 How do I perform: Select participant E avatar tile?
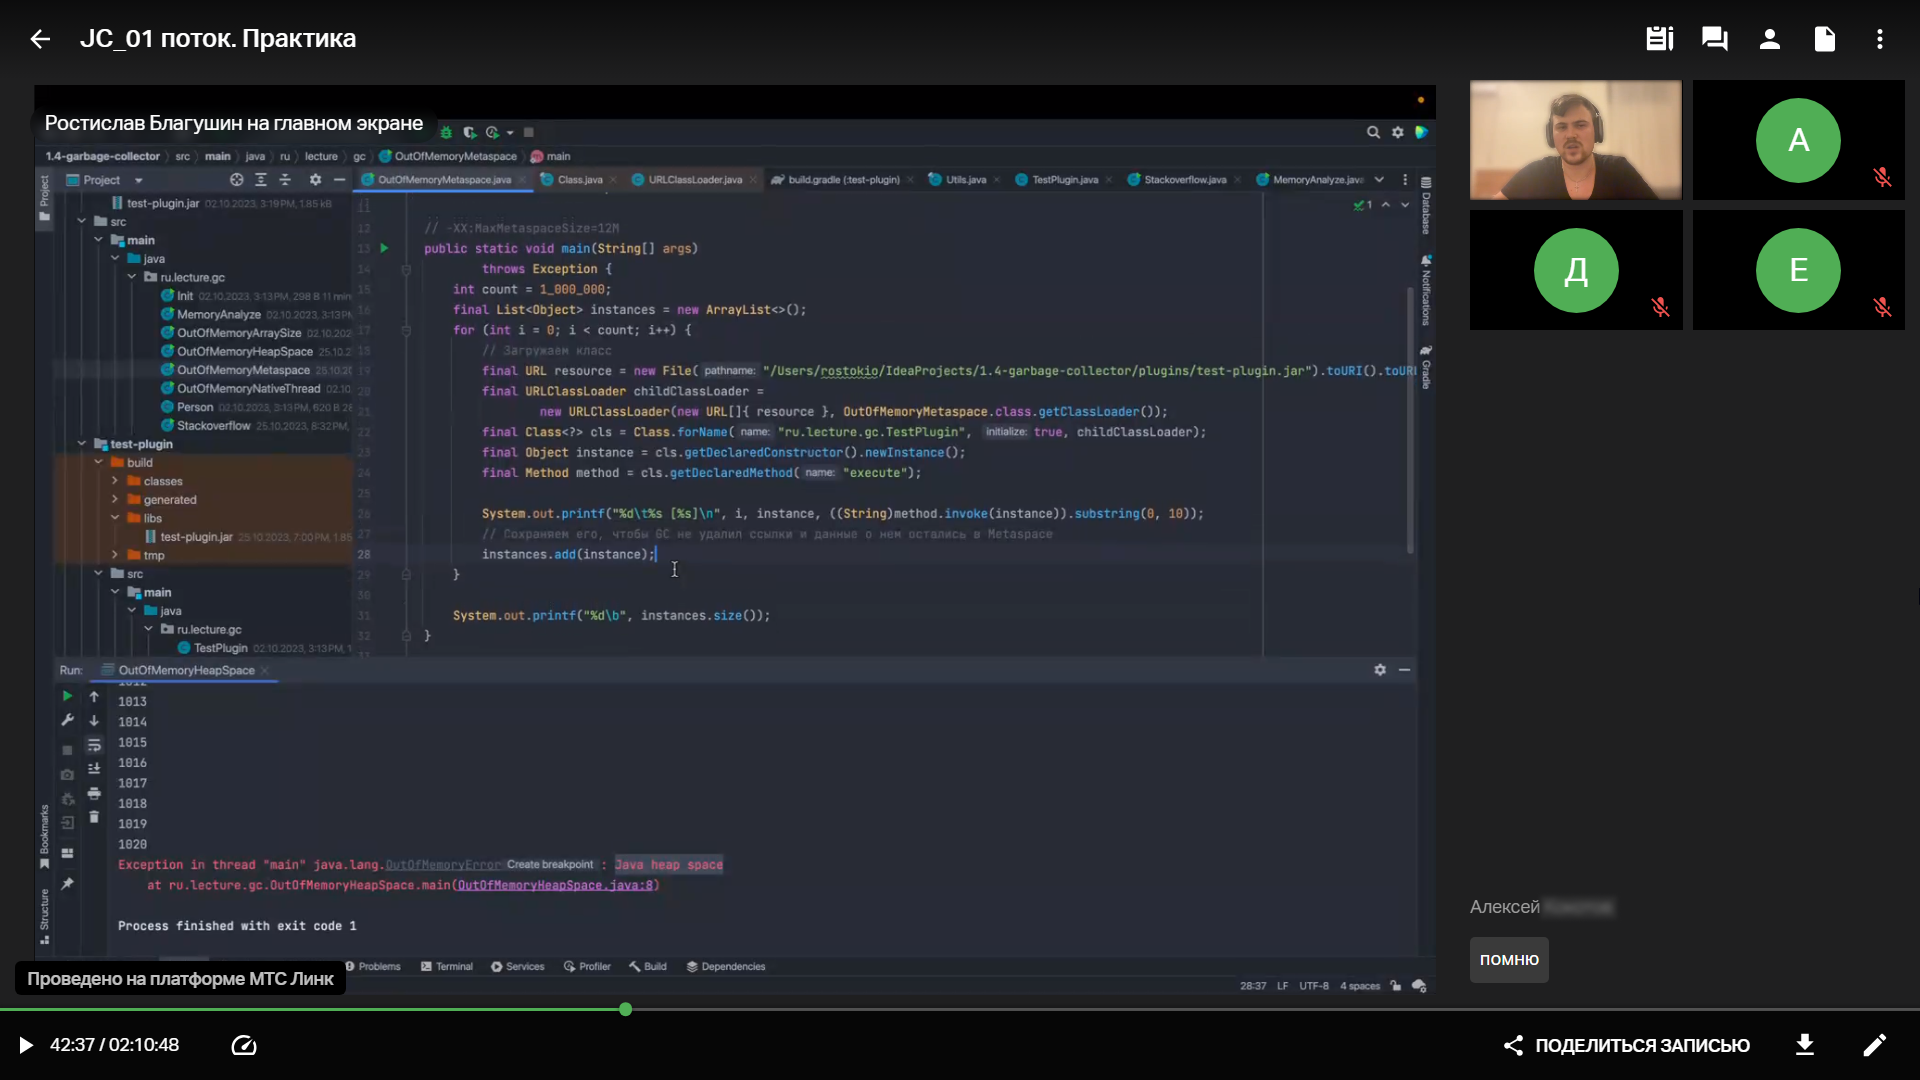1798,270
